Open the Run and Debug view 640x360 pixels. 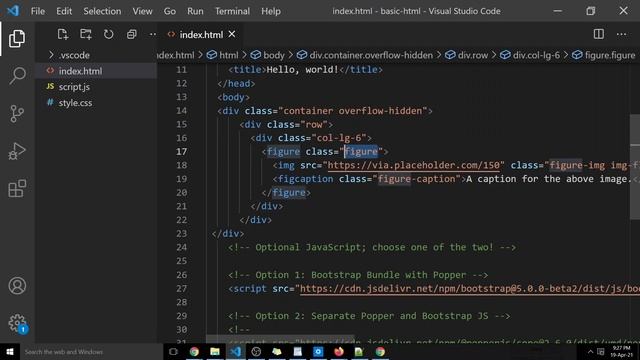point(17,151)
